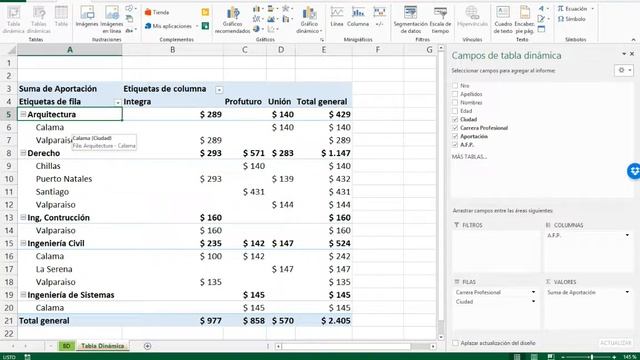Click the Imágenes en línea icon
The width and height of the screenshot is (640, 360).
112,20
